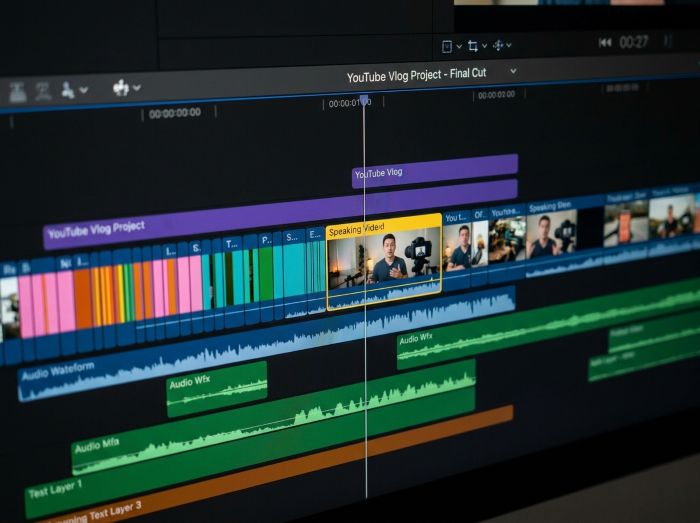Select the Transform tool icon
This screenshot has width=700, height=523.
pos(498,45)
